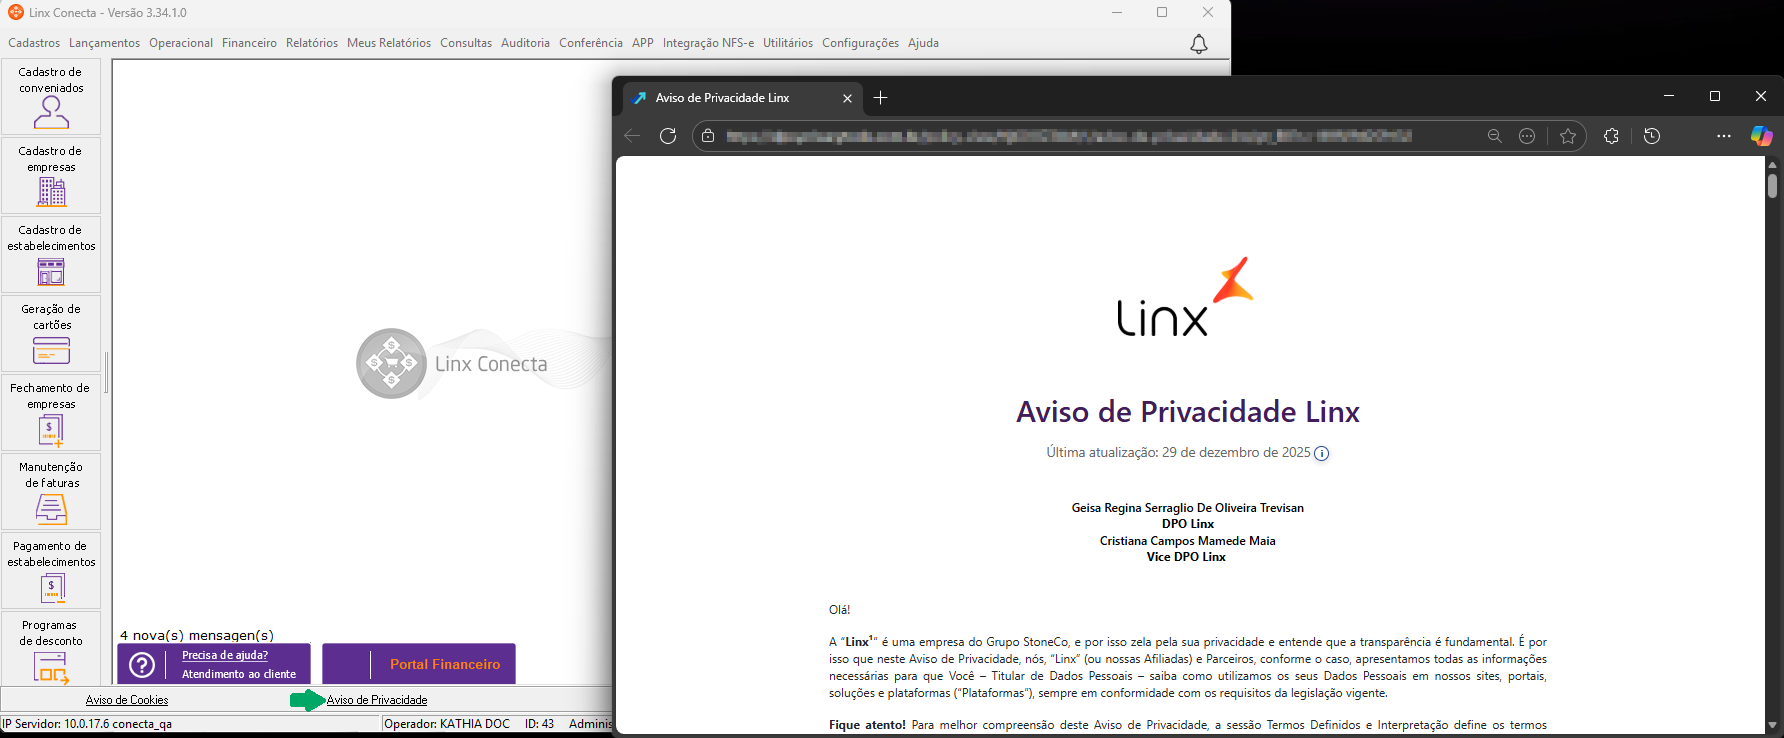Click the IP Servidor status bar entry
The width and height of the screenshot is (1784, 738).
[87, 724]
